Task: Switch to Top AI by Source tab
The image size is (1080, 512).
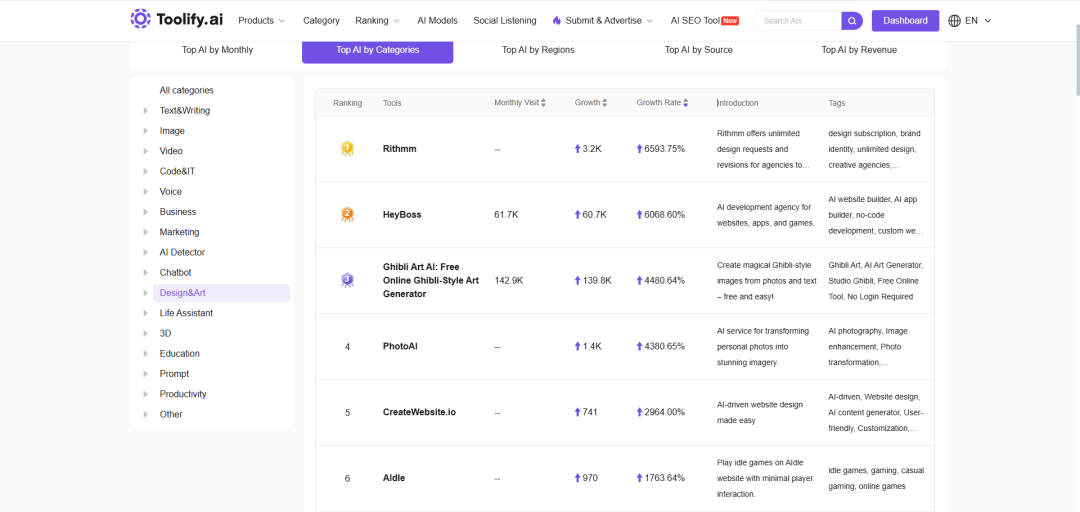Action: 698,50
